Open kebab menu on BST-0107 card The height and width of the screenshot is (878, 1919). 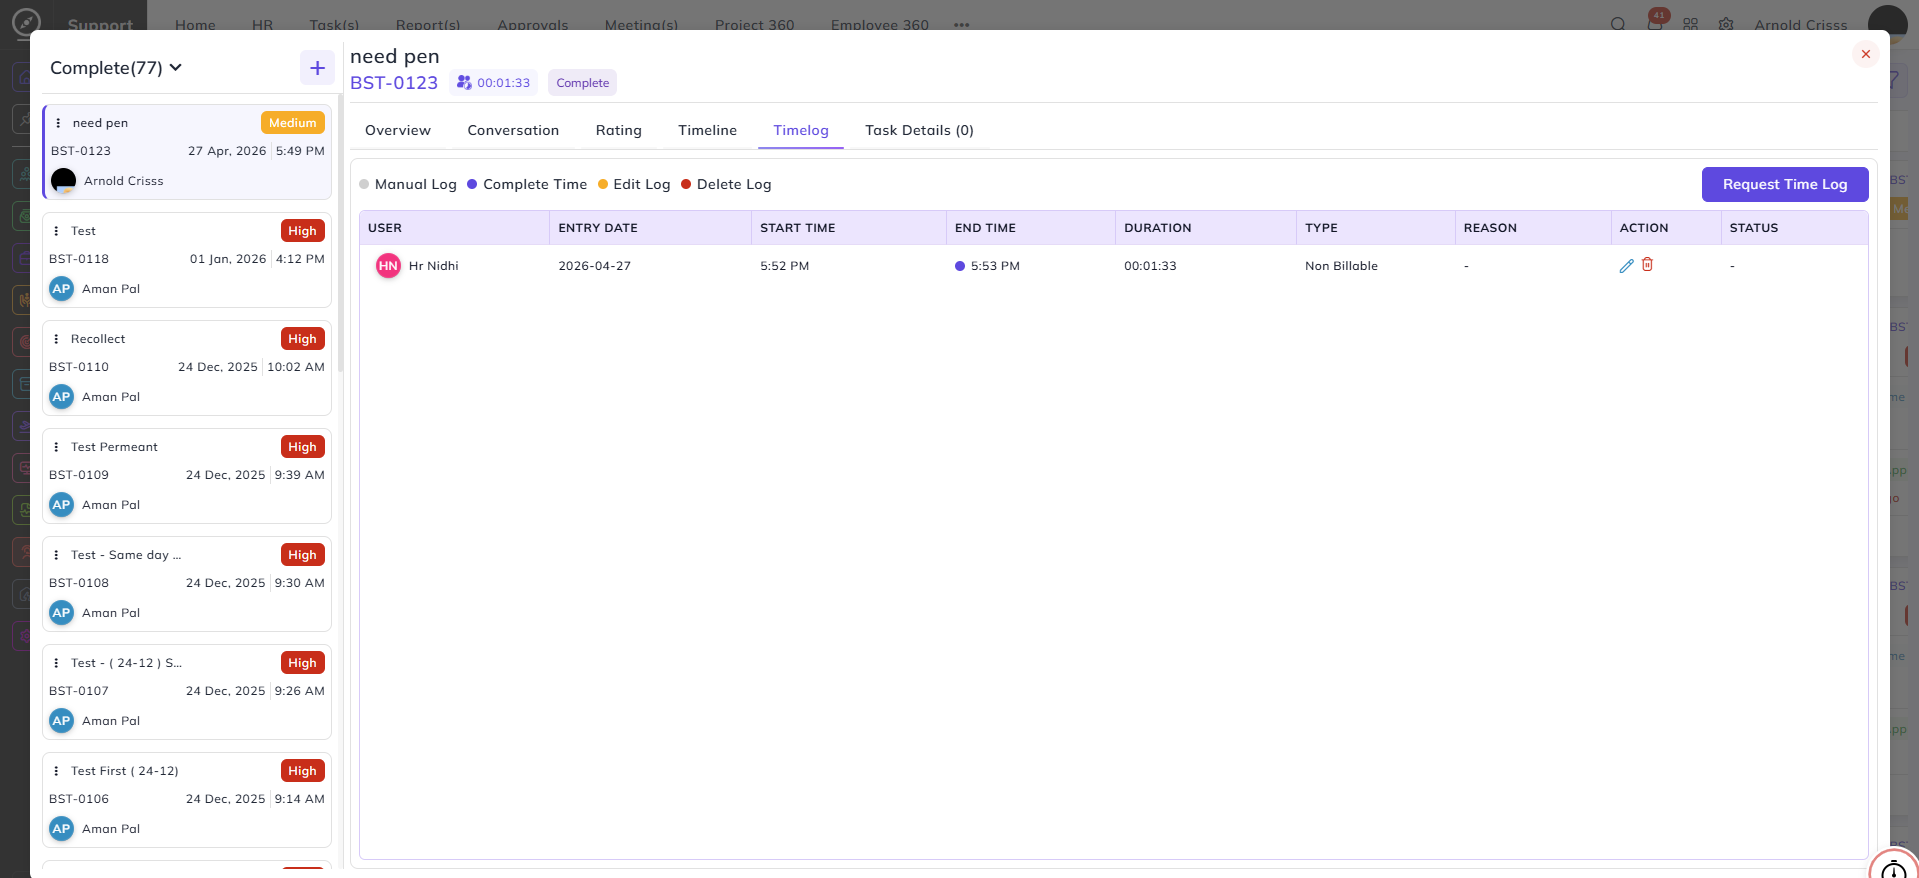coord(56,663)
